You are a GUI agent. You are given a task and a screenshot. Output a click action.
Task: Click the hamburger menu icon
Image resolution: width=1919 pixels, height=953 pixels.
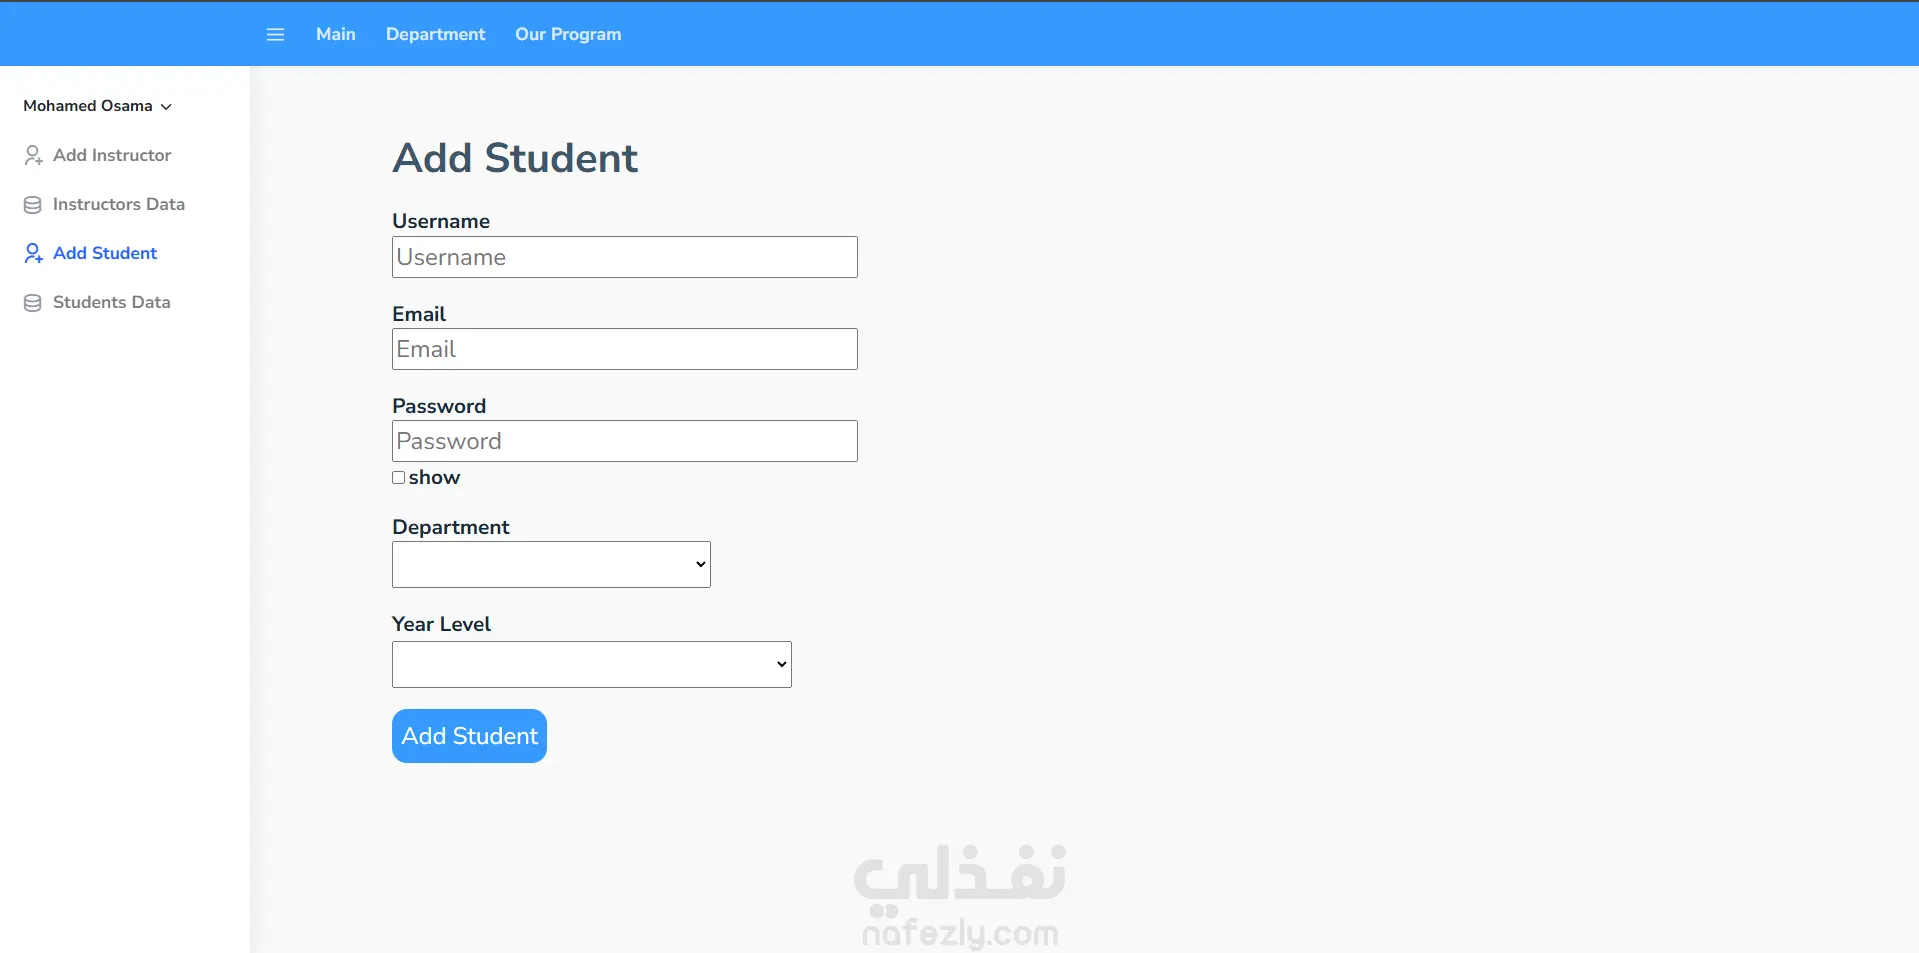coord(275,35)
